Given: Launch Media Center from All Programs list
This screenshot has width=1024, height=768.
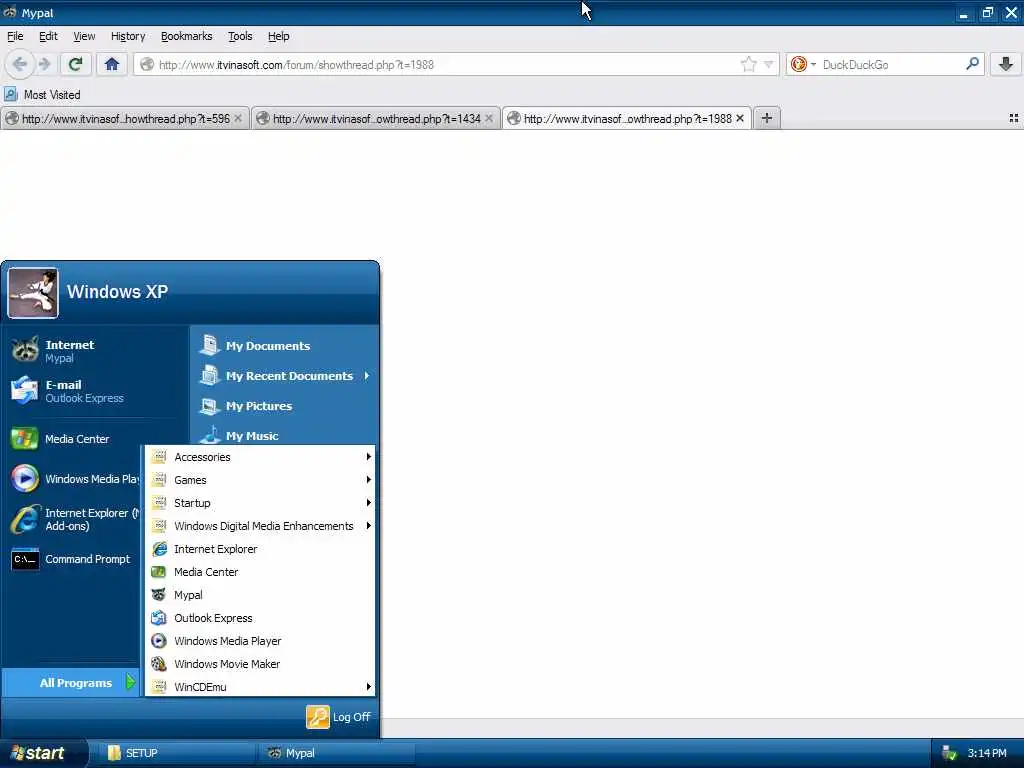Looking at the screenshot, I should click(260, 571).
